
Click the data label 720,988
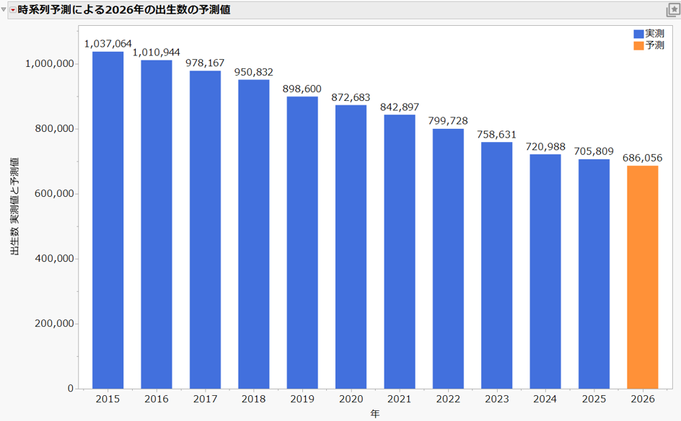[545, 146]
